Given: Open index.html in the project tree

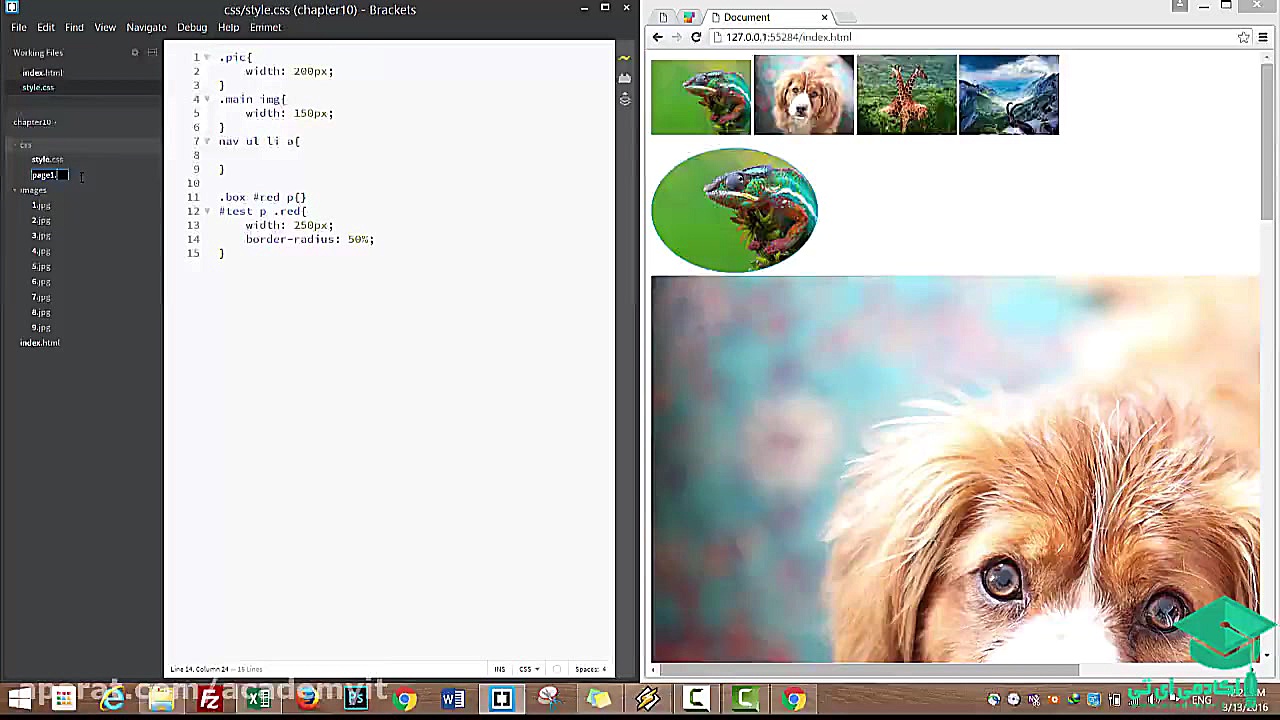Looking at the screenshot, I should click(x=40, y=342).
